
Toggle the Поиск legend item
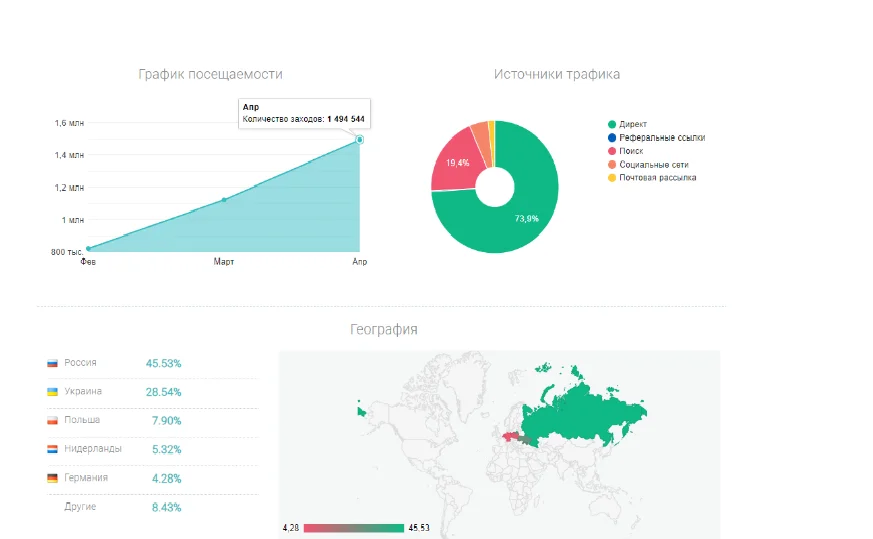click(x=630, y=151)
